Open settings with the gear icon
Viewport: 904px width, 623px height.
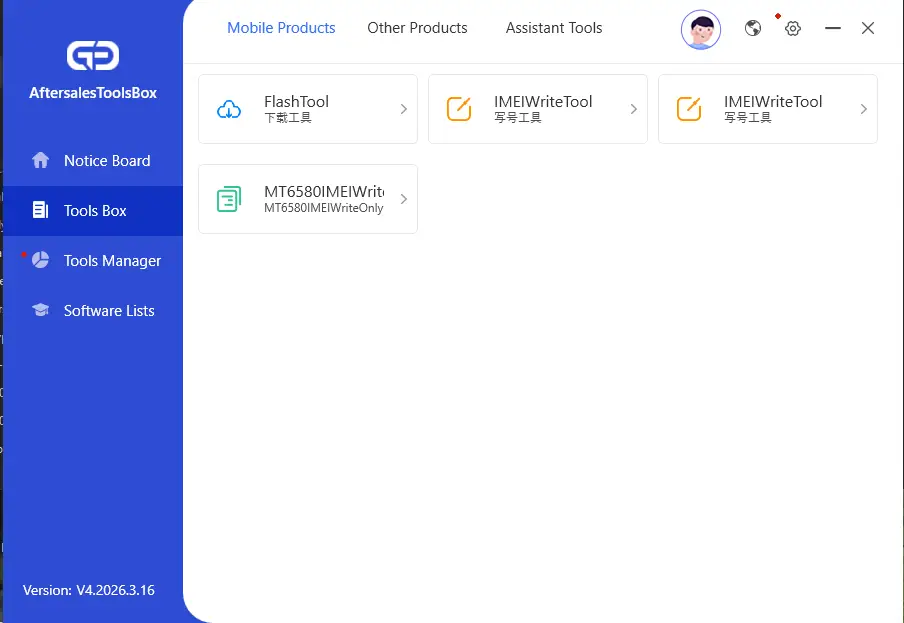(793, 28)
